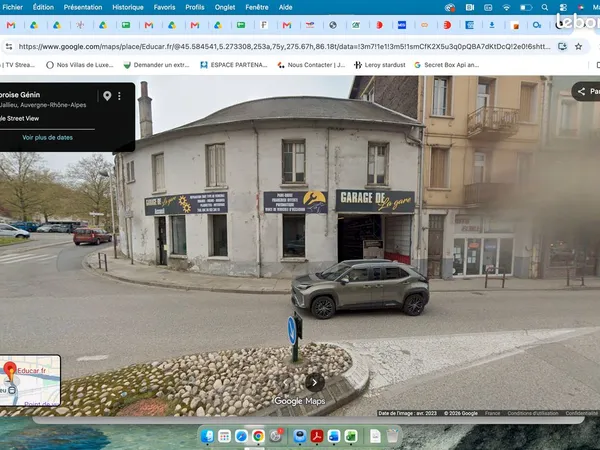View site information icon in address bar
The width and height of the screenshot is (600, 450).
tap(9, 46)
